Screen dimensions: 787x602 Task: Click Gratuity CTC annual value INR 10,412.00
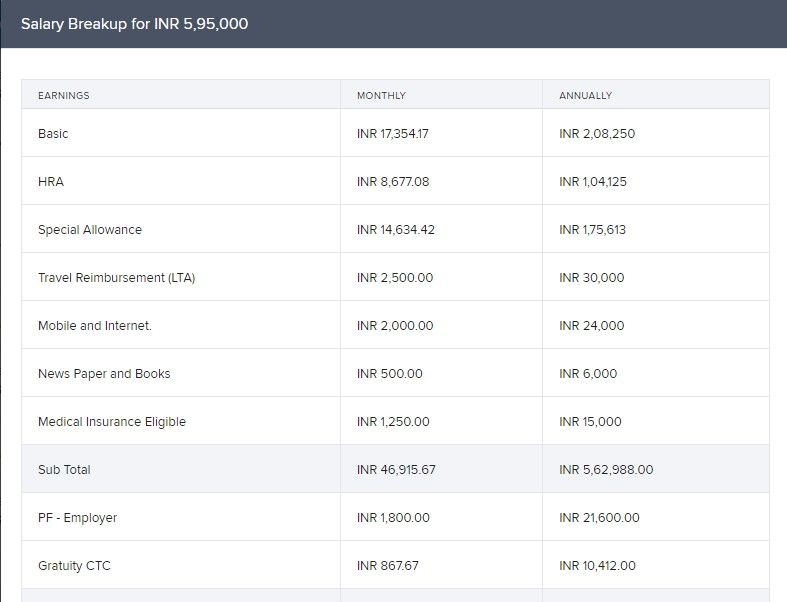pos(597,566)
